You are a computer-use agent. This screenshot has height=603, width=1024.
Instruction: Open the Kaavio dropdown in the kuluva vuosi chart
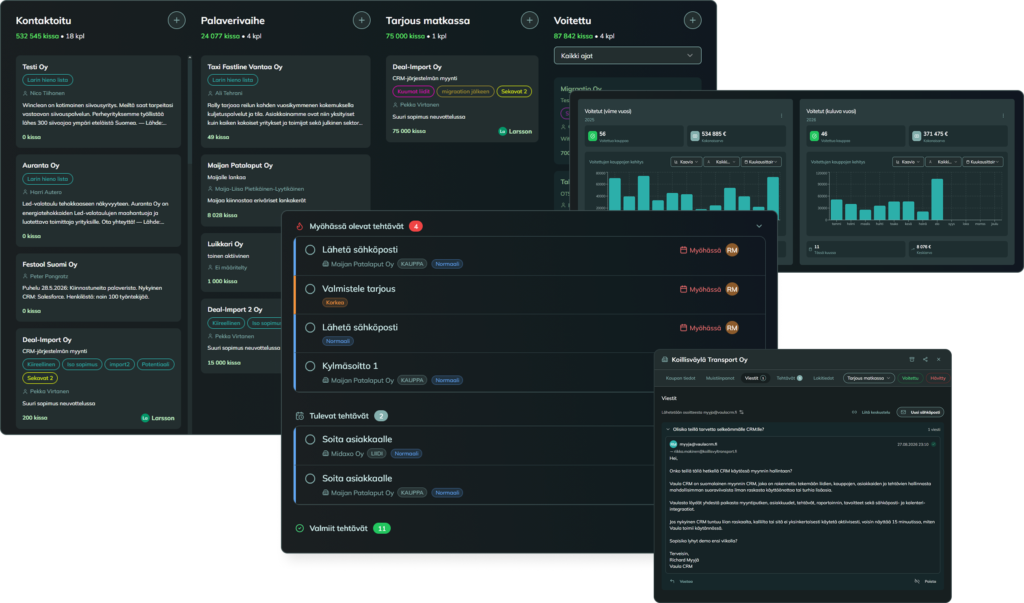[x=908, y=162]
